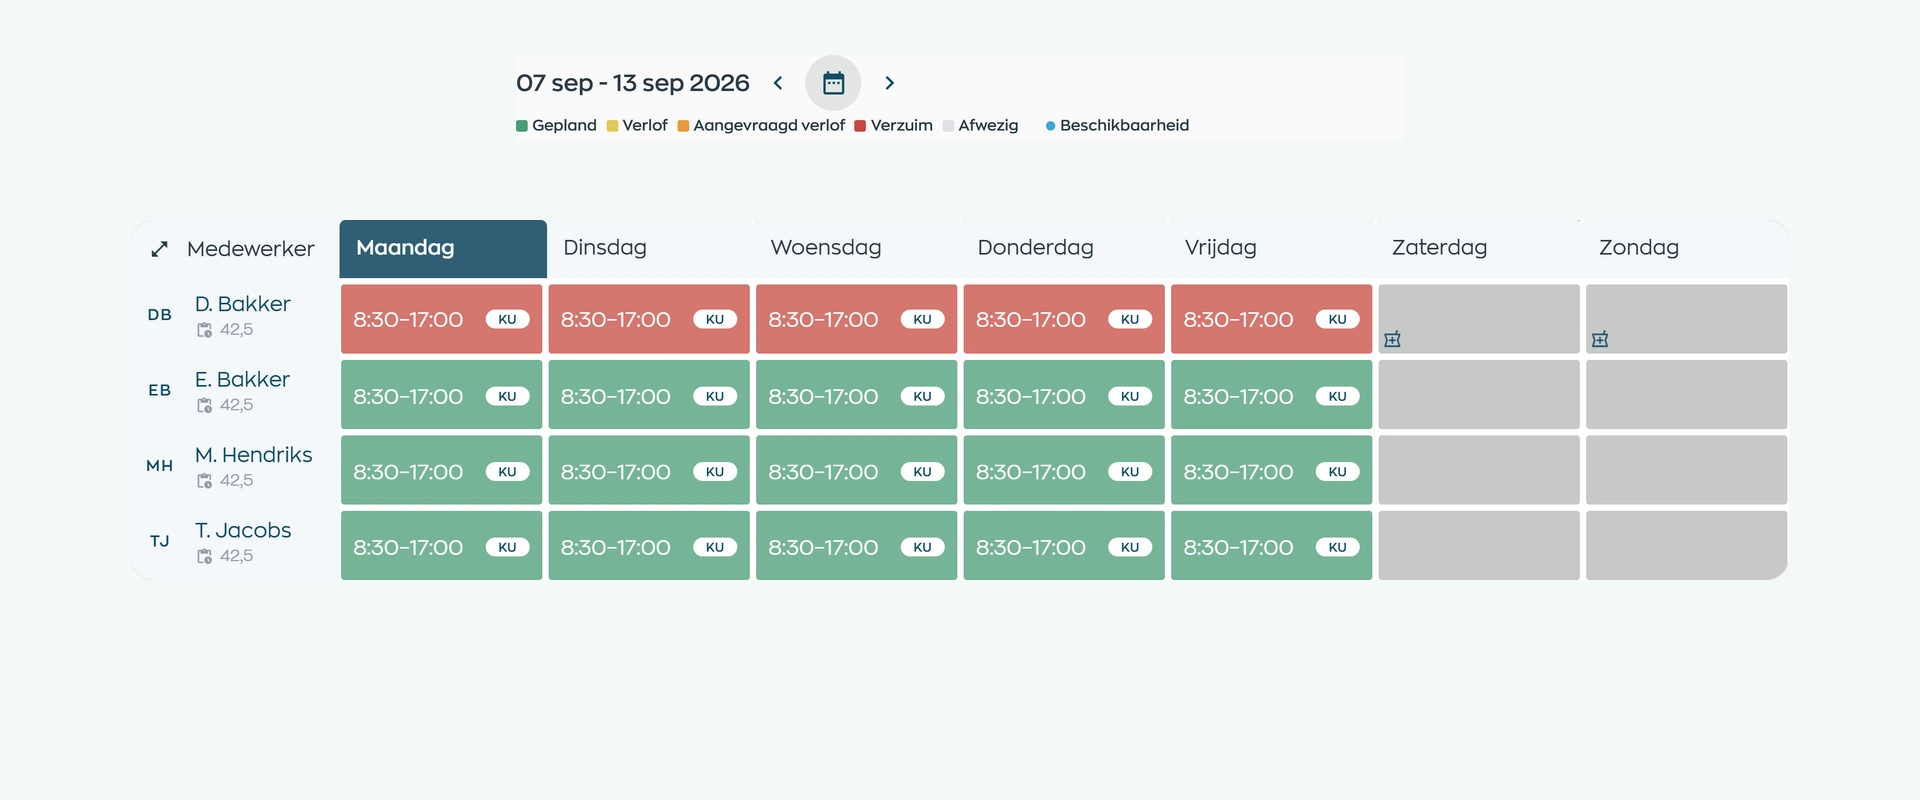
Task: Open T. Jacobs' Dinsdag shift
Action: click(649, 546)
